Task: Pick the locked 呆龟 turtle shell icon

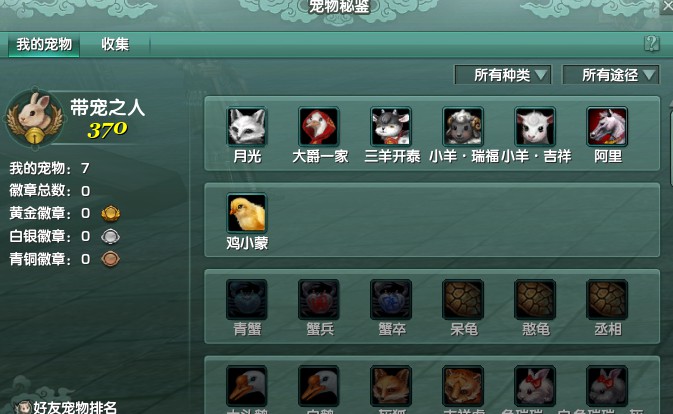Action: (463, 299)
